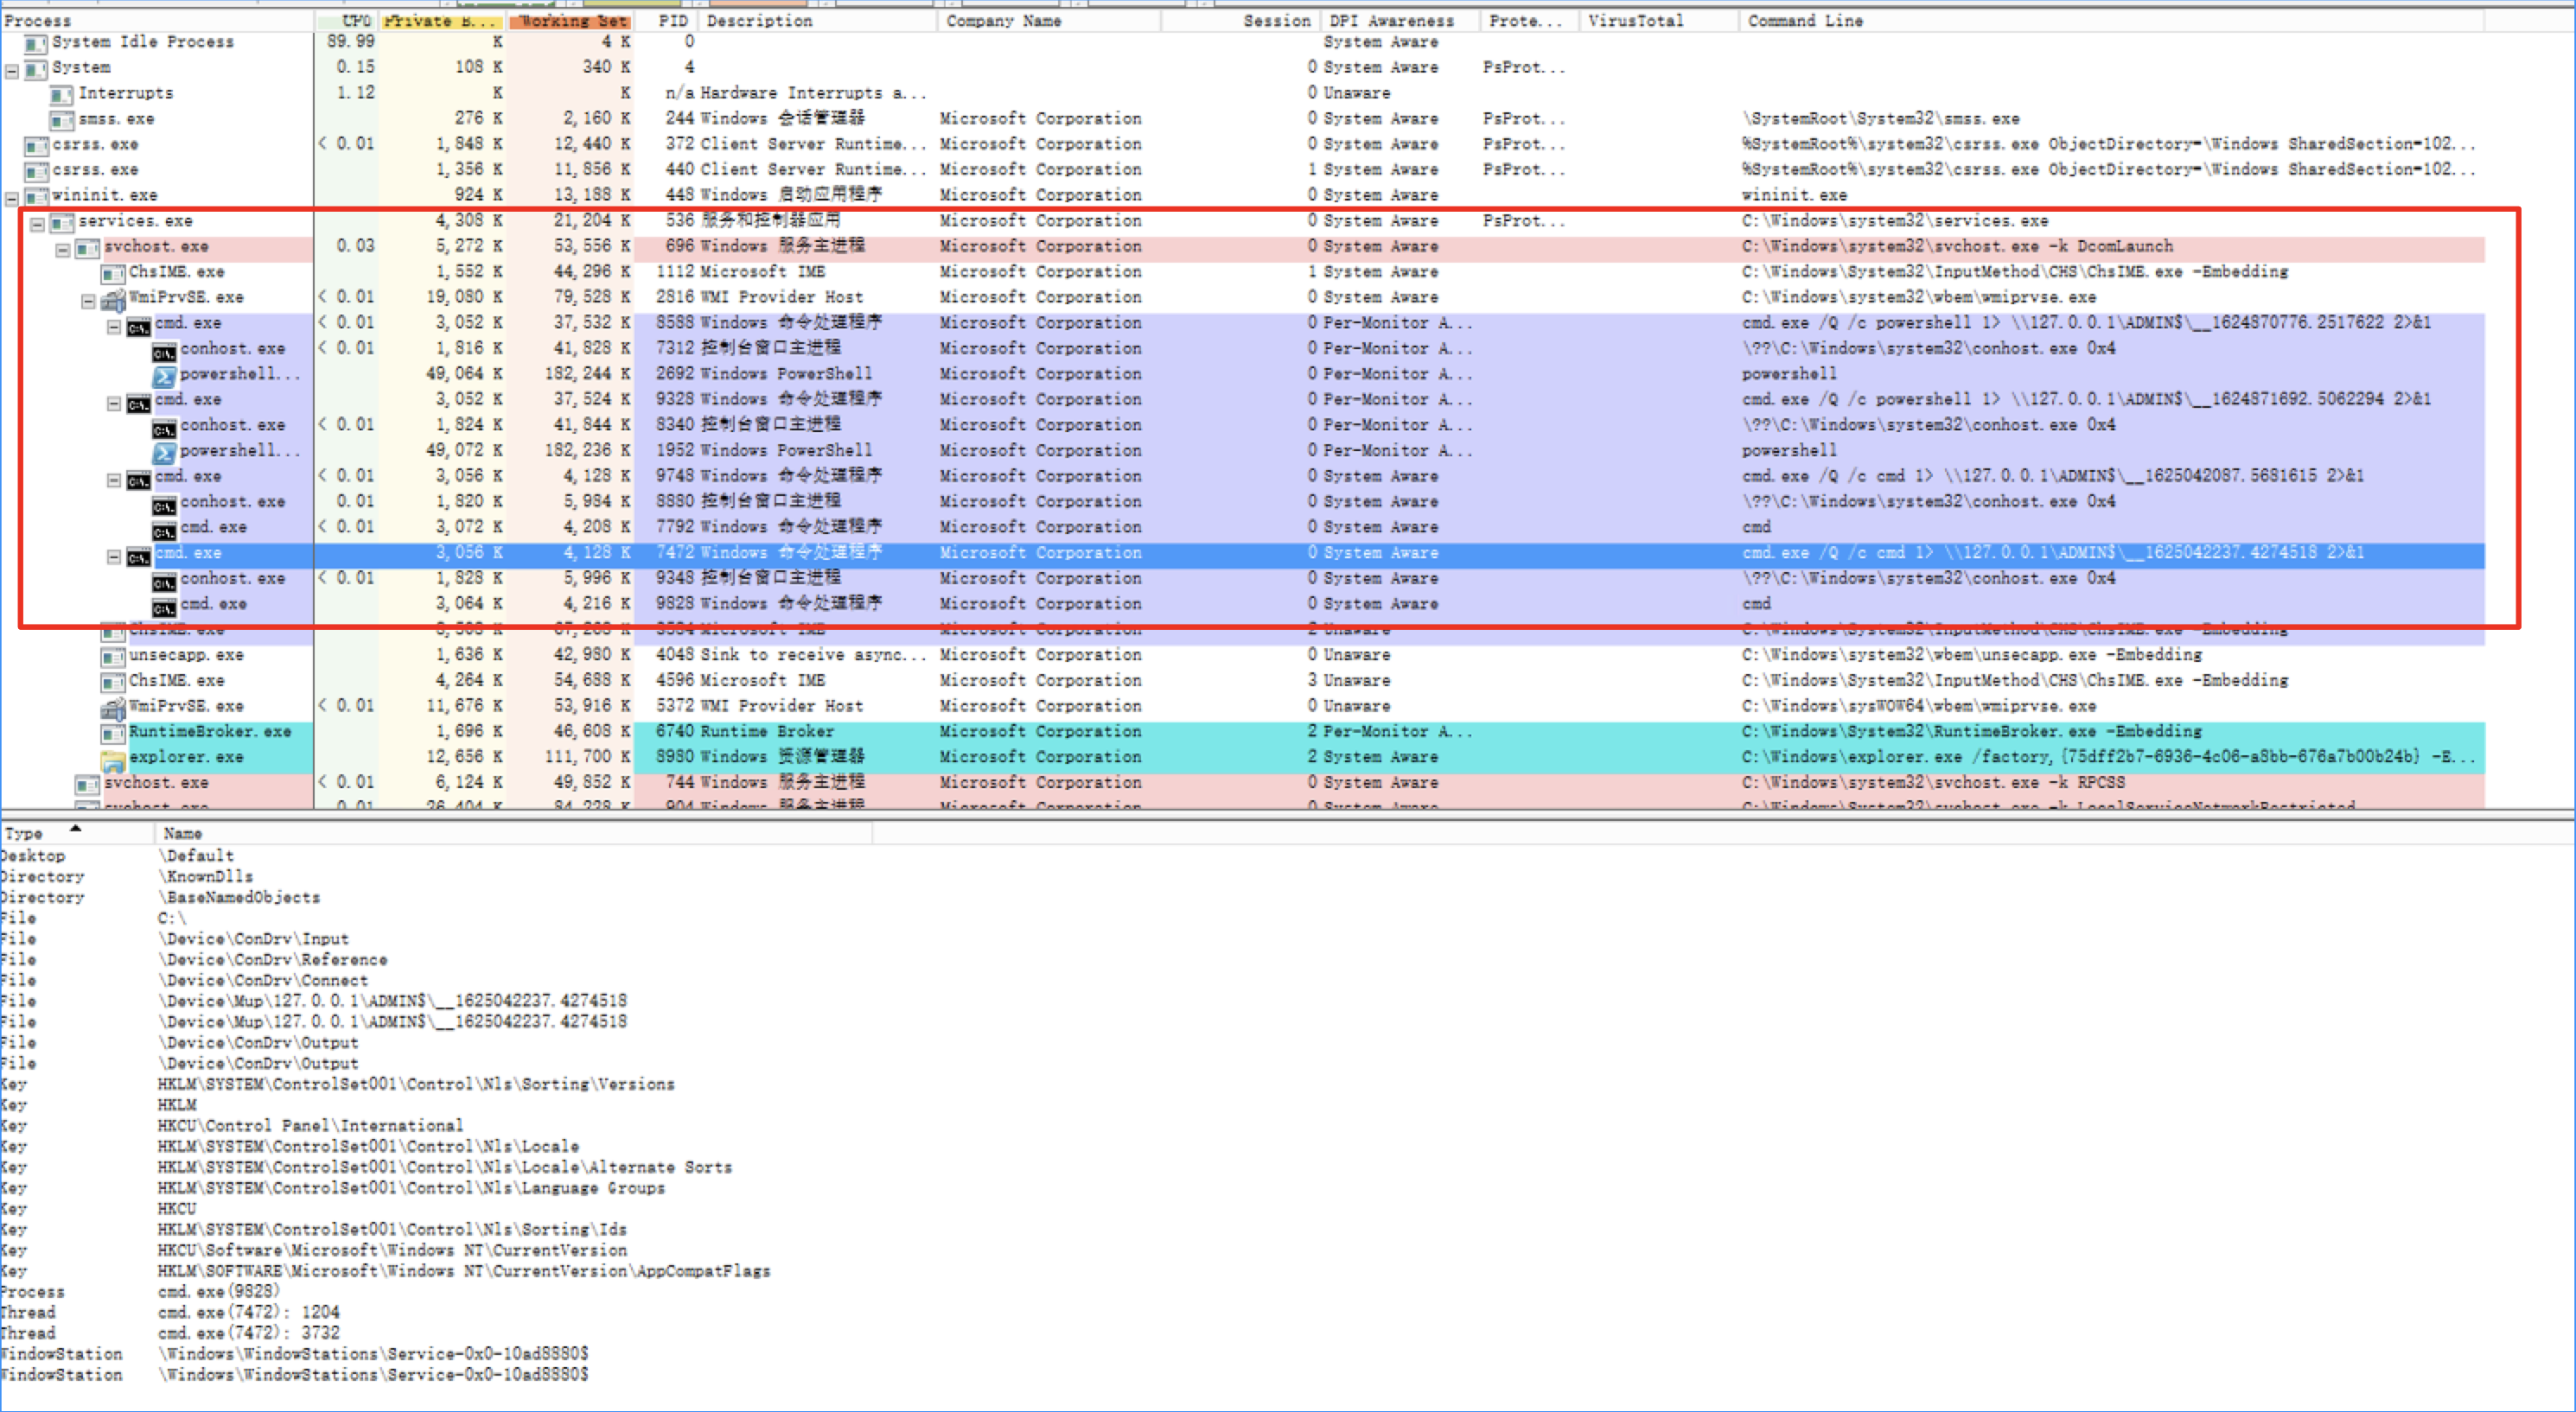Image resolution: width=2576 pixels, height=1412 pixels.
Task: Click the Command Line column header
Action: [1804, 21]
